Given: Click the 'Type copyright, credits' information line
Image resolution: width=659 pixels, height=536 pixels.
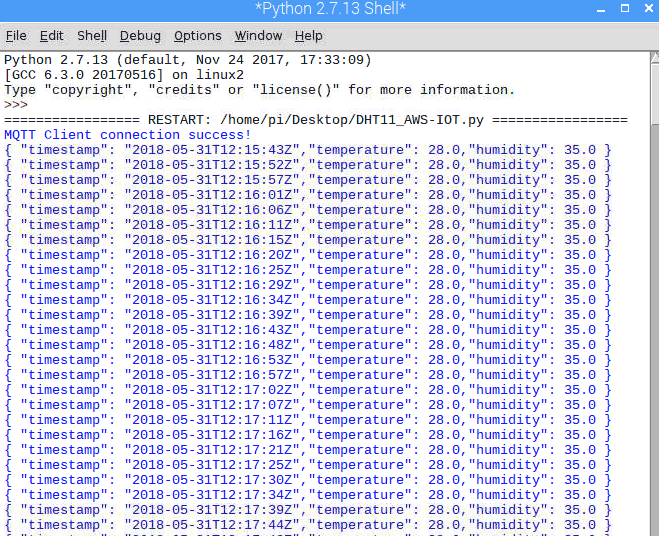Looking at the screenshot, I should [259, 90].
